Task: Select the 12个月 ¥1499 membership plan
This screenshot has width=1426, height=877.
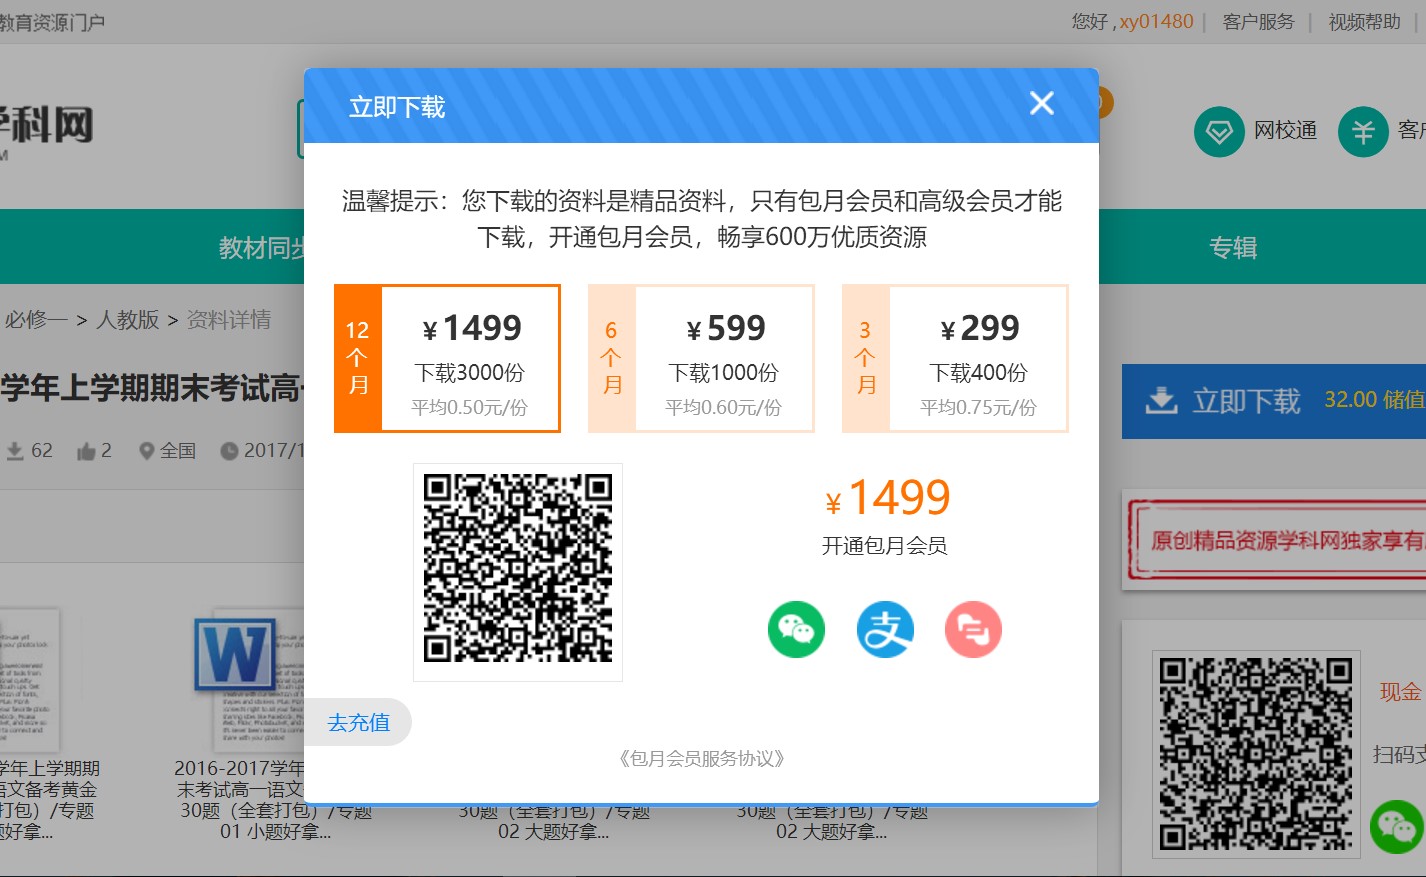Action: [447, 358]
